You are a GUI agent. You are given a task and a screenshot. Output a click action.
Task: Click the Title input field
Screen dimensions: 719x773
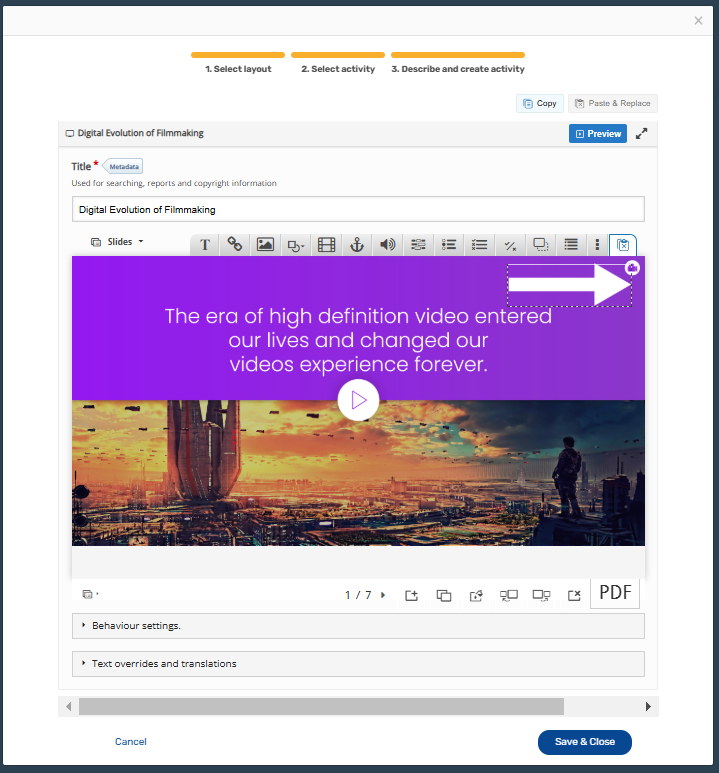pos(358,210)
